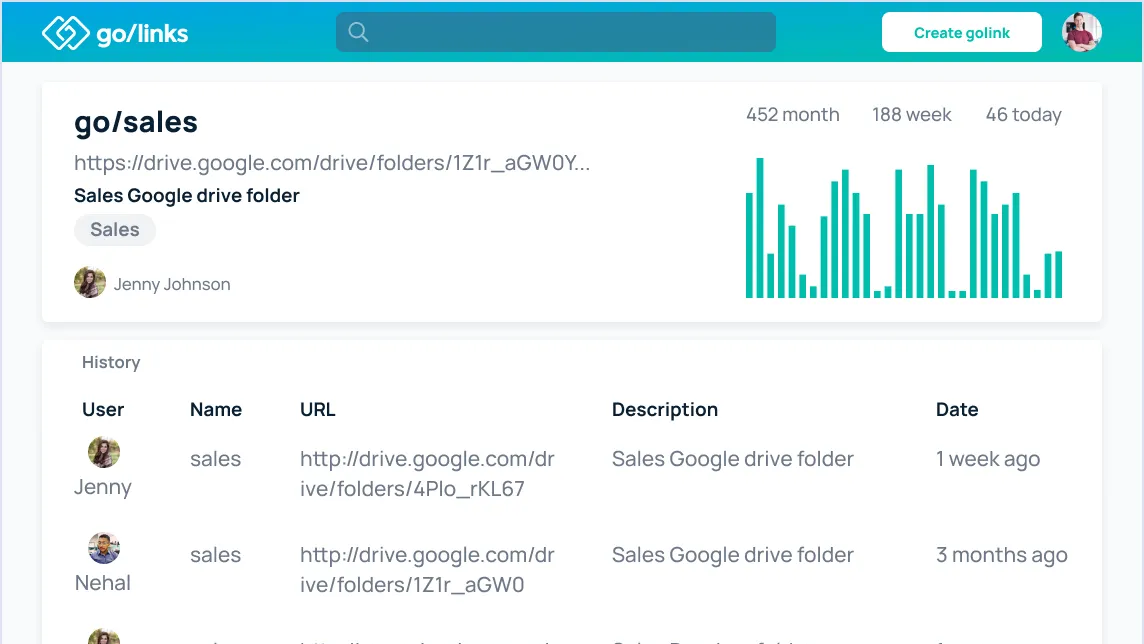Image resolution: width=1144 pixels, height=644 pixels.
Task: Click the go/sales title heading
Action: coord(136,122)
